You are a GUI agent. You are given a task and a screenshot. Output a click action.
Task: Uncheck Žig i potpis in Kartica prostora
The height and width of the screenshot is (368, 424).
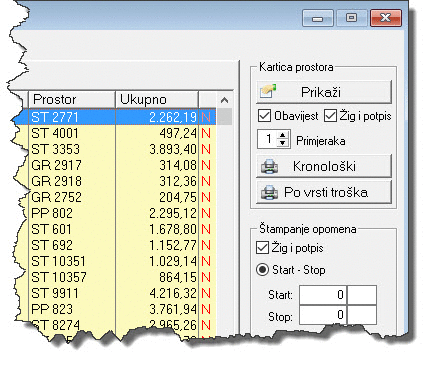click(x=330, y=116)
